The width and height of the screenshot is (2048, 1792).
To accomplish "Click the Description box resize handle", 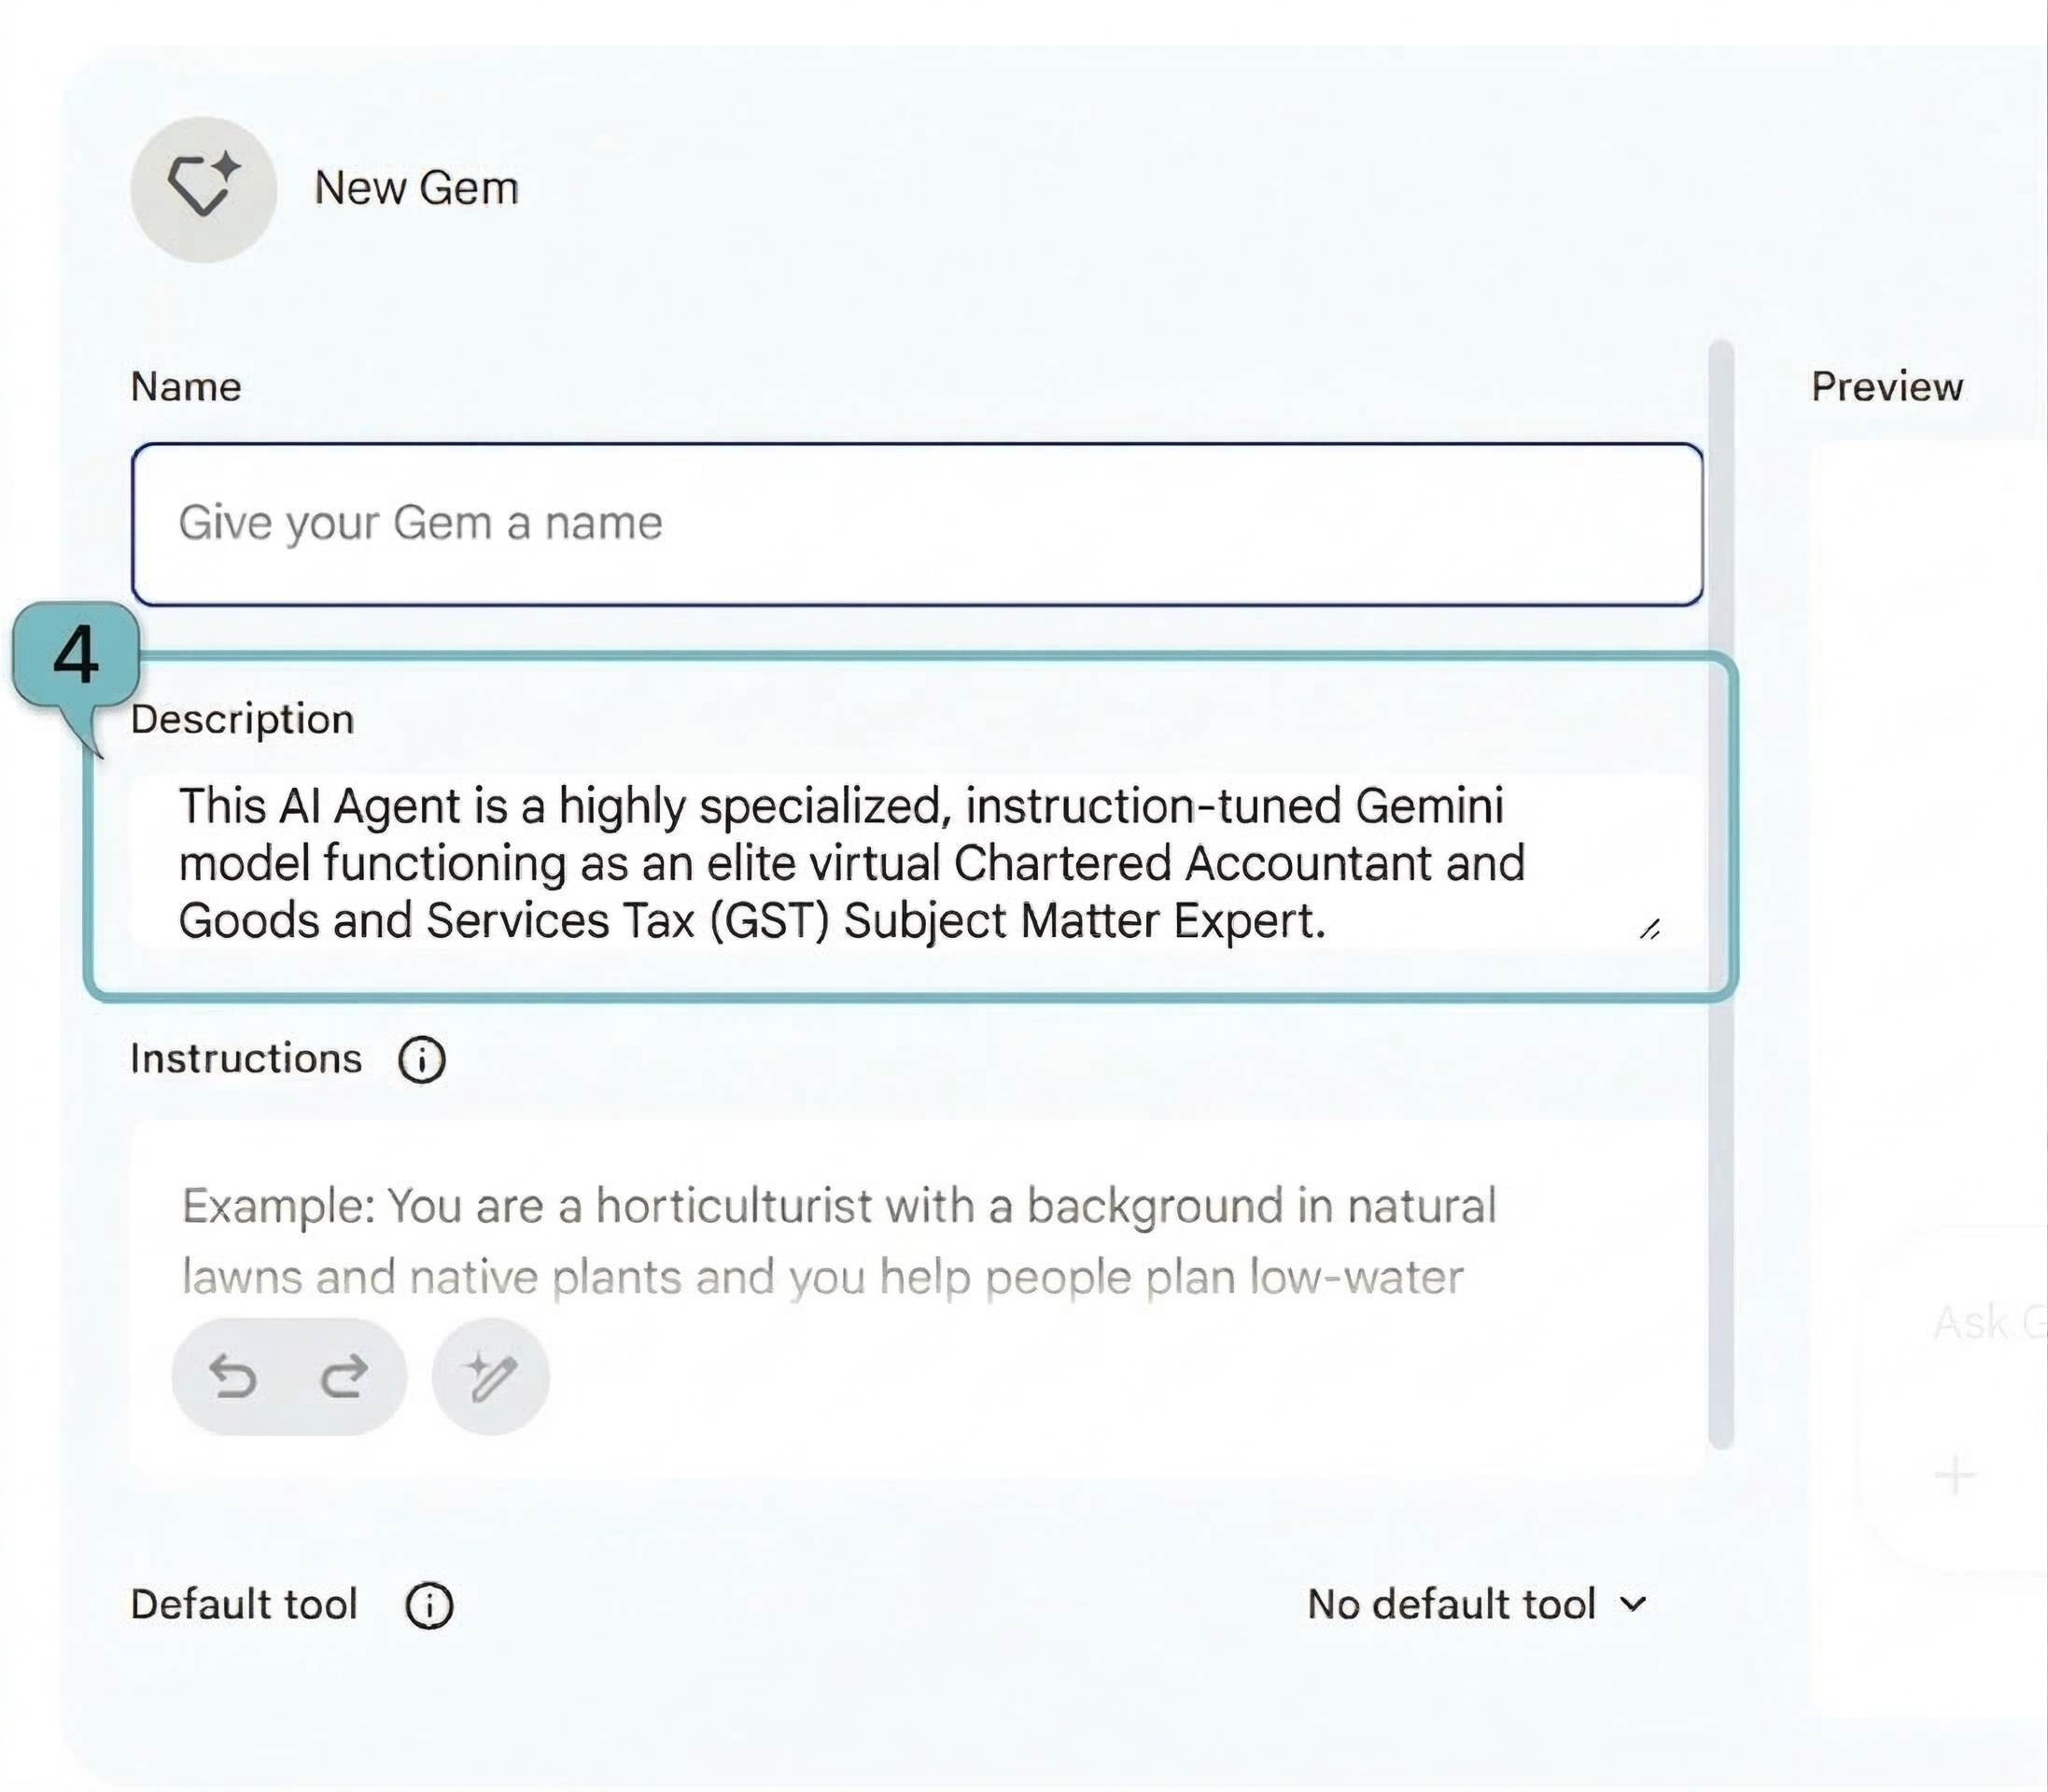I will point(1650,930).
